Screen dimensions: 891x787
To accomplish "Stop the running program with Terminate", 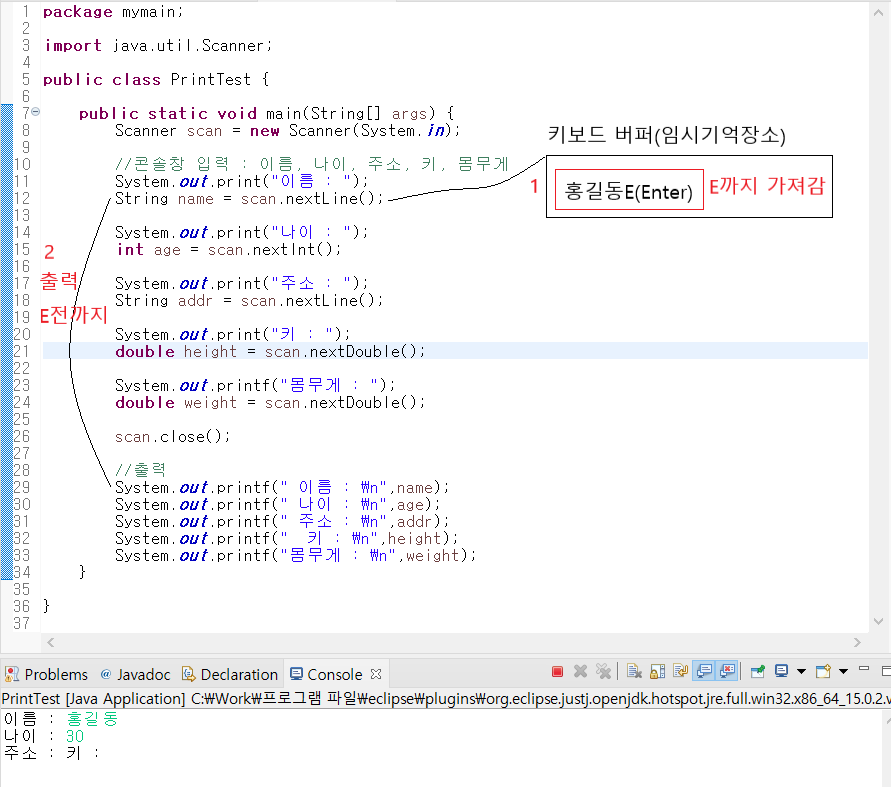I will [557, 672].
